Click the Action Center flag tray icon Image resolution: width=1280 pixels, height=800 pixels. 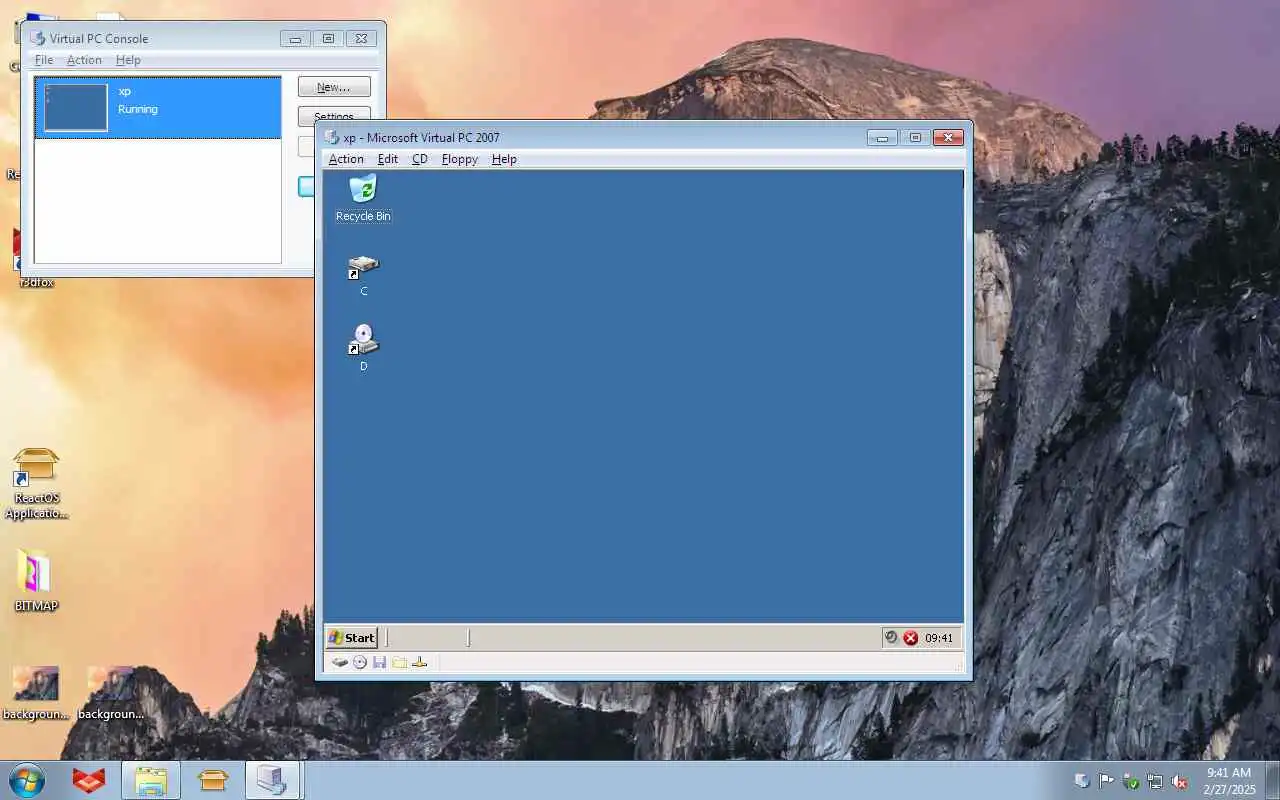click(1106, 781)
